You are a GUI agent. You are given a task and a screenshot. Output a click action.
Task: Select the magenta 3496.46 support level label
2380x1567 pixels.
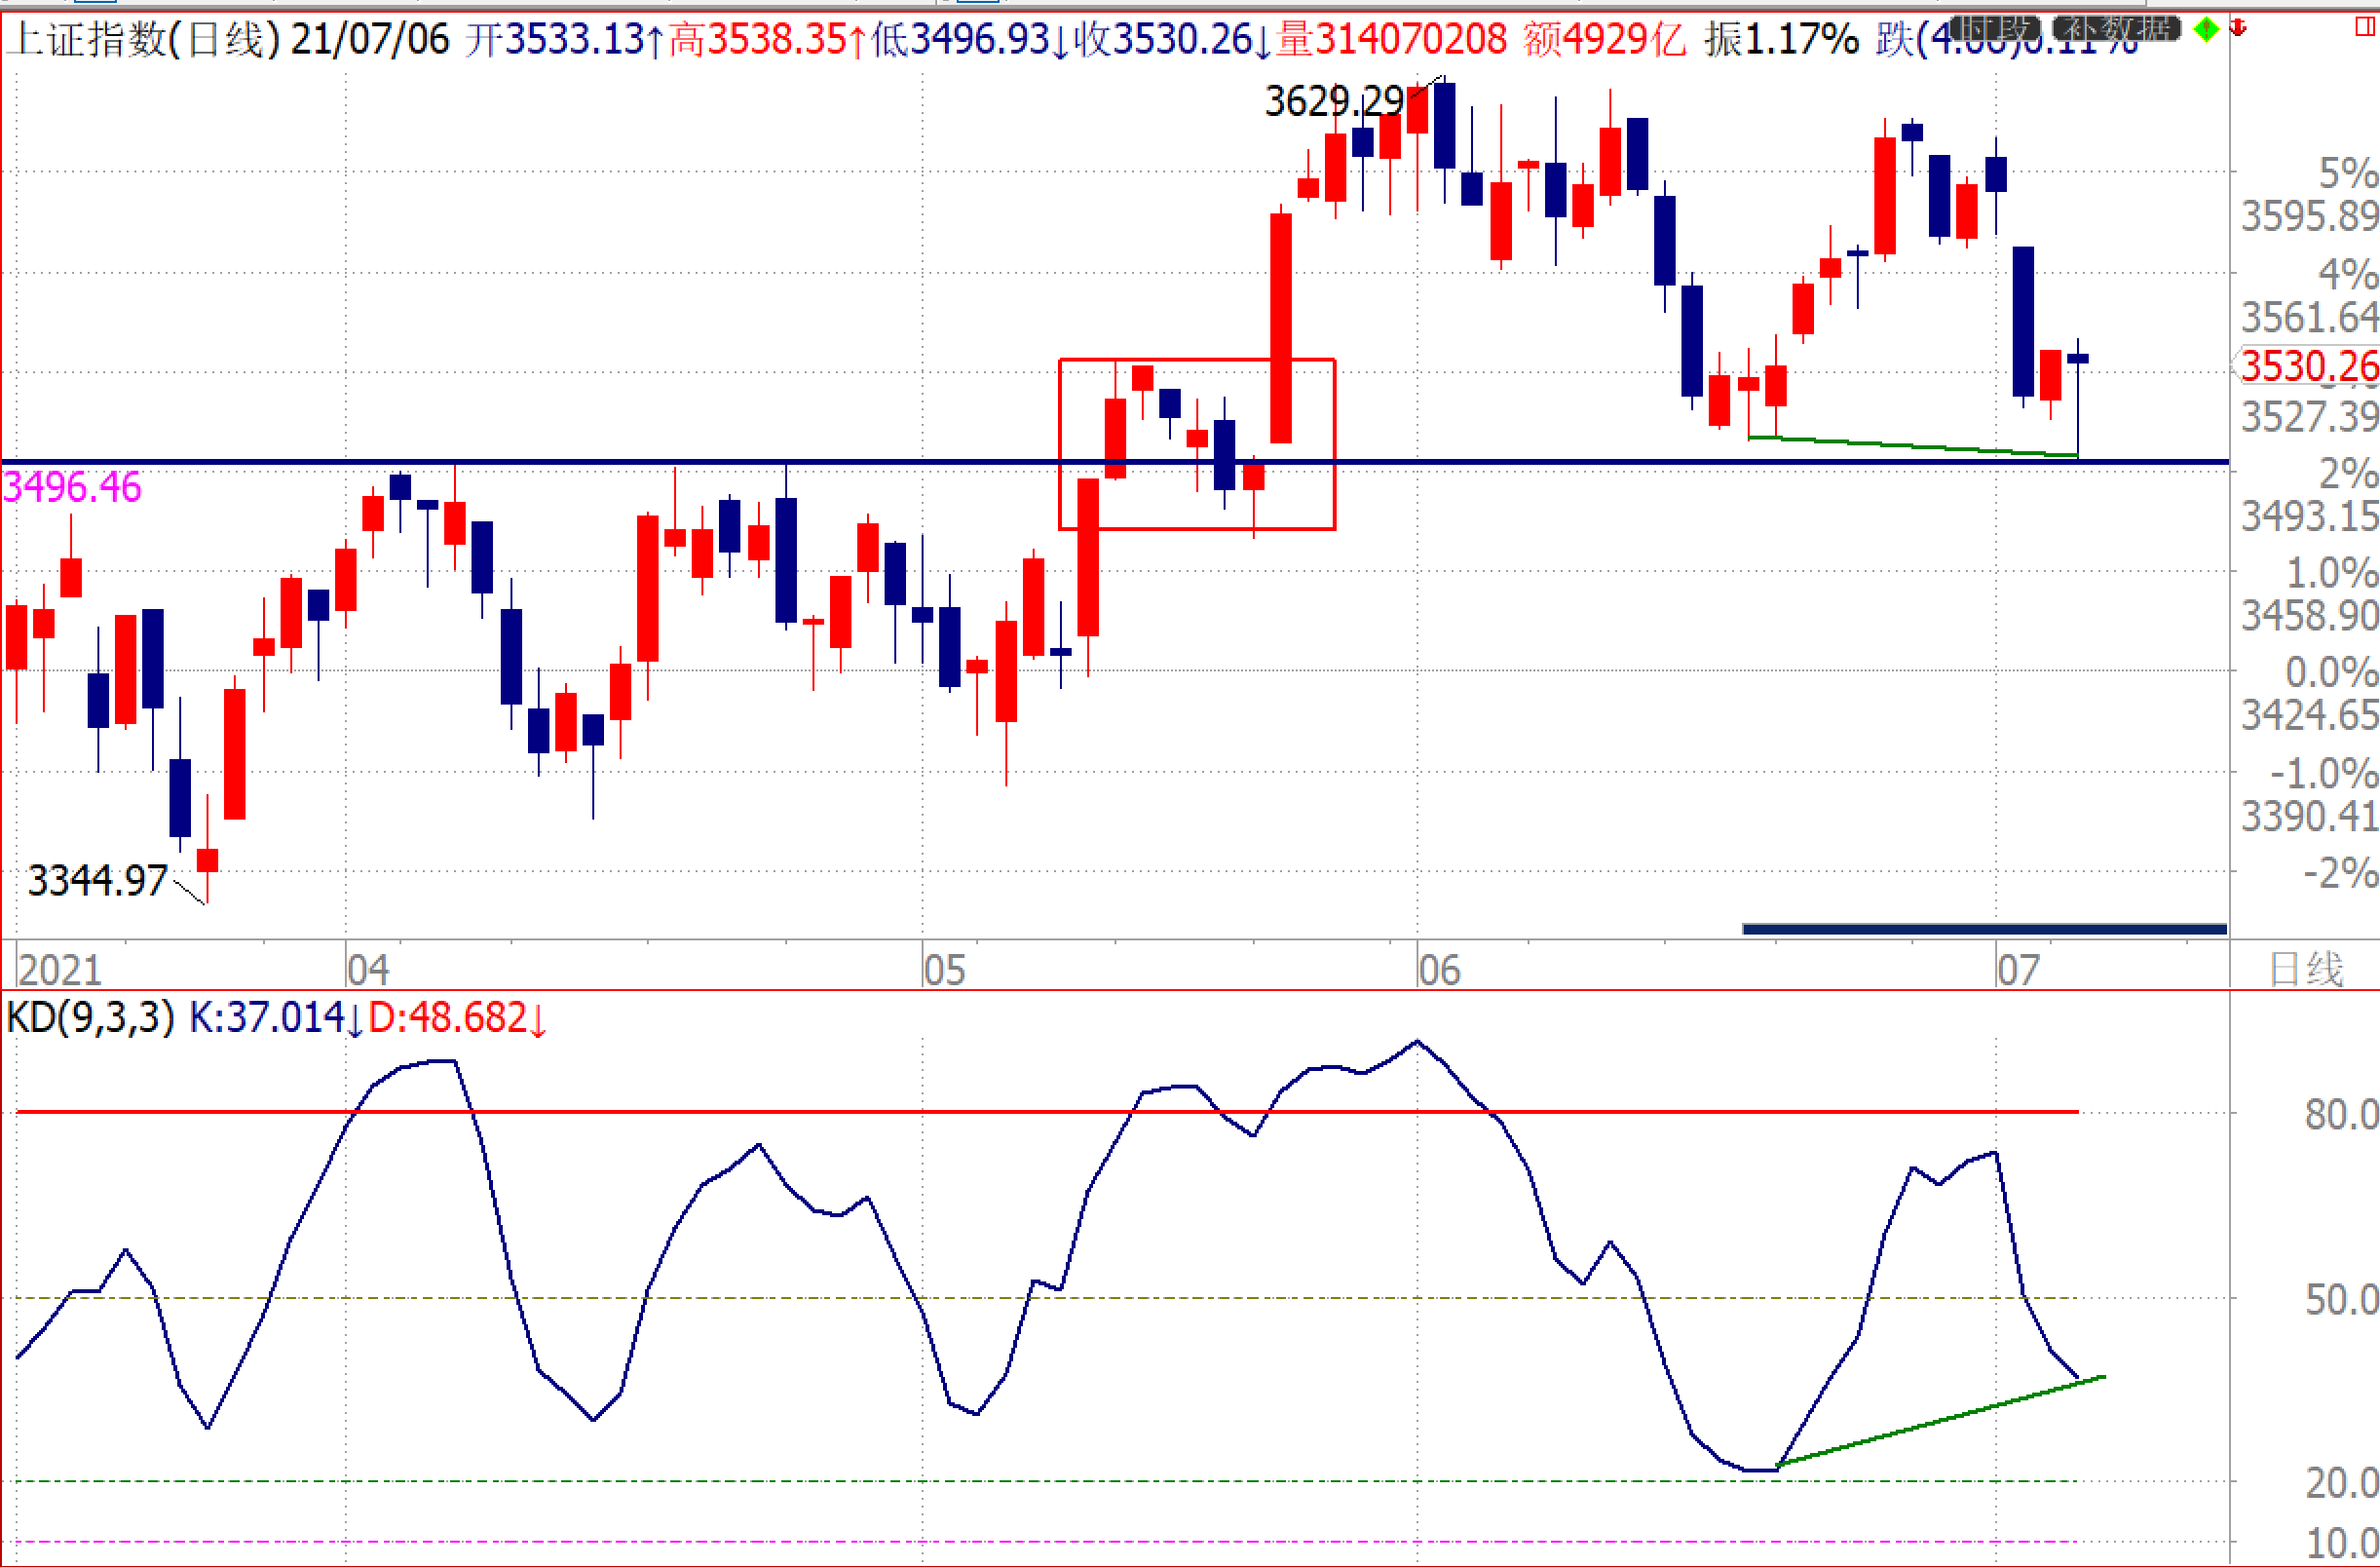point(72,487)
